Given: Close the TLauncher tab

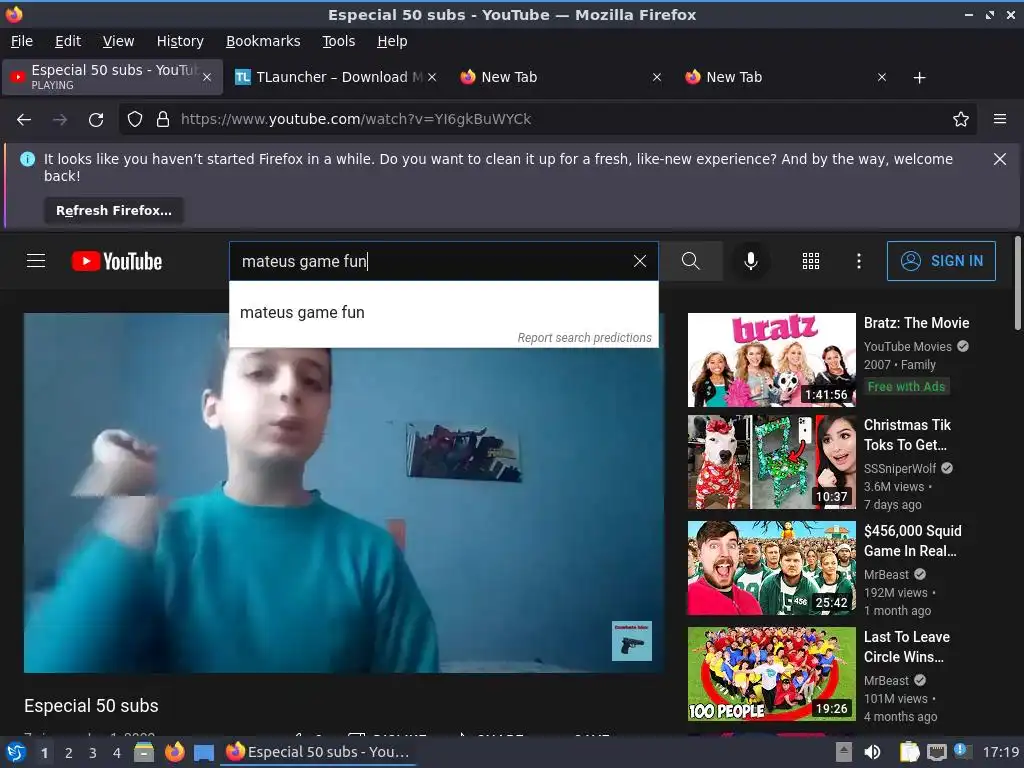Looking at the screenshot, I should coord(432,77).
